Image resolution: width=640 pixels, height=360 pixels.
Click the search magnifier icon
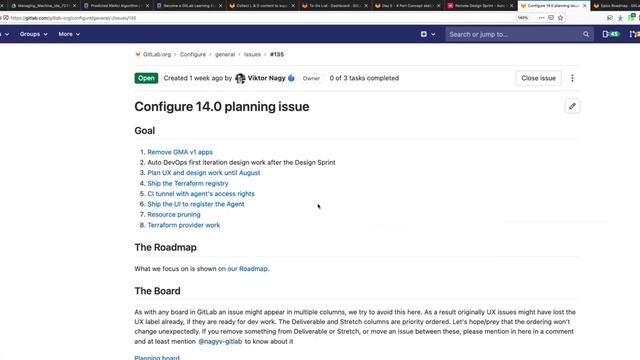[x=586, y=34]
